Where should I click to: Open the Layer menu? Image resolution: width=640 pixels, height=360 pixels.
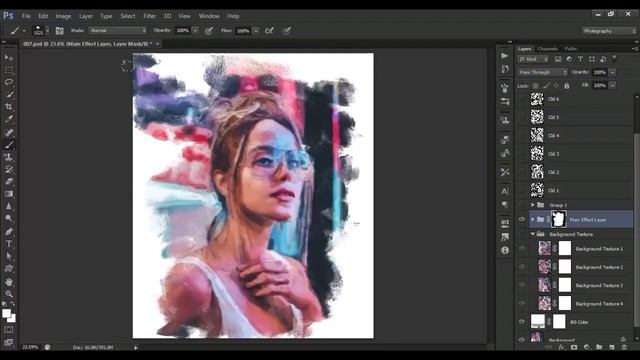click(86, 16)
